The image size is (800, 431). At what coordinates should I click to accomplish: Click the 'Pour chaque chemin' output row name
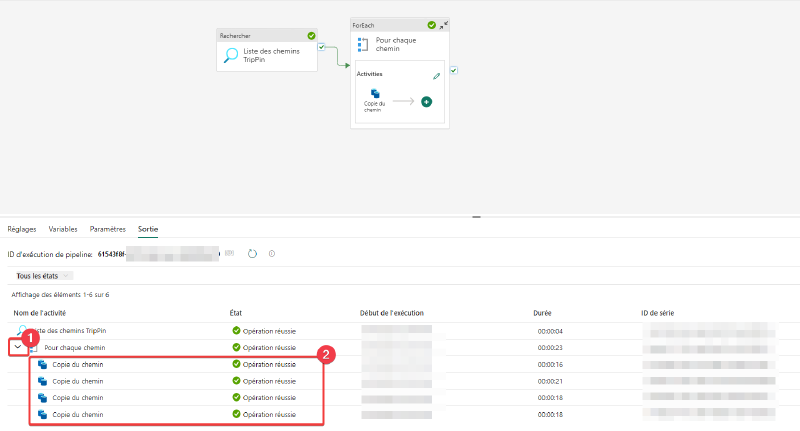coord(75,348)
